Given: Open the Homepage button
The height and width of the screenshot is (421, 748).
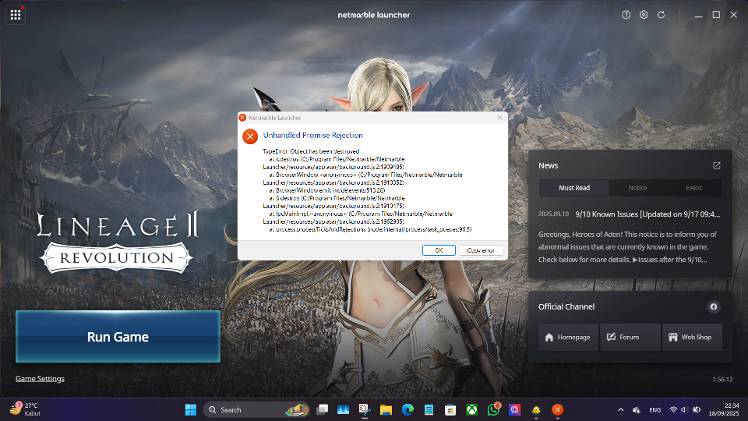Looking at the screenshot, I should click(568, 337).
